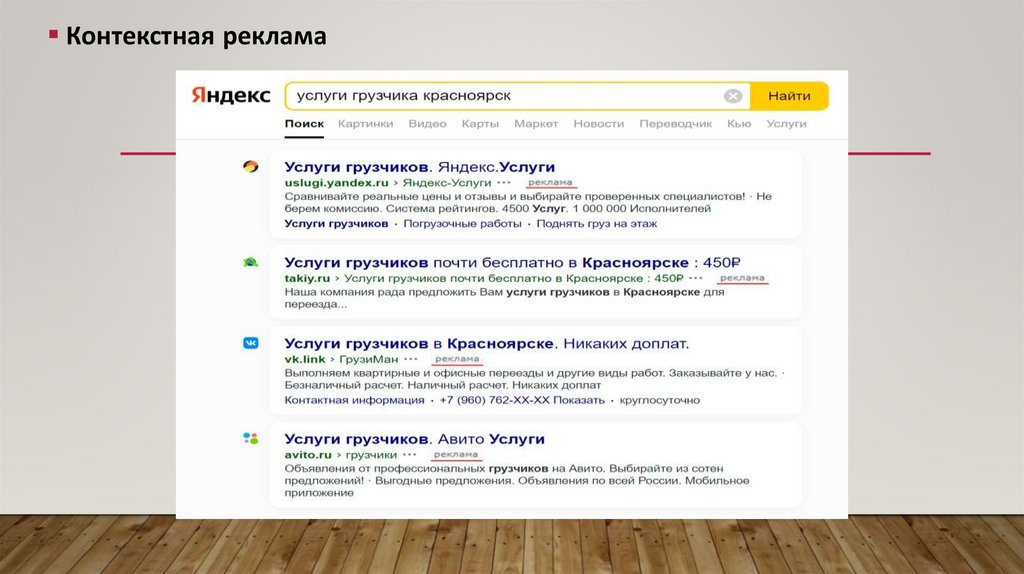Click the slide title 'Контекстная реклама'

(196, 36)
